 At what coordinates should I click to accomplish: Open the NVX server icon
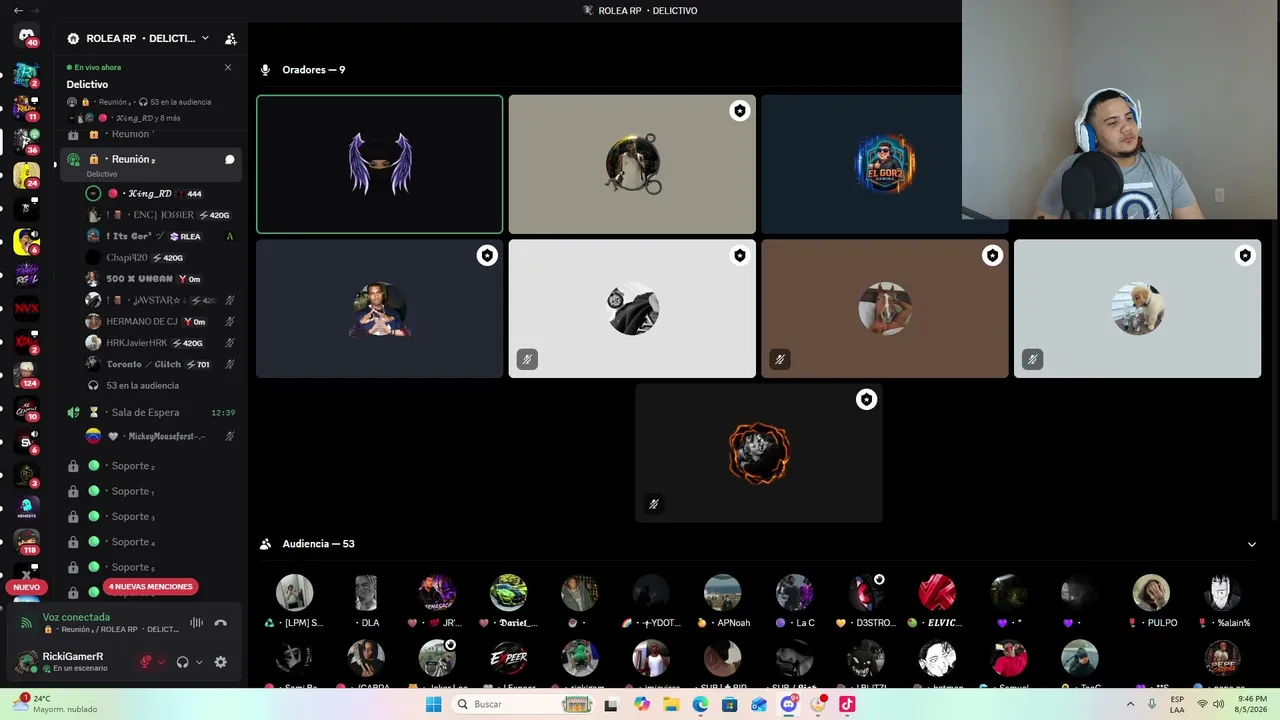[x=27, y=309]
